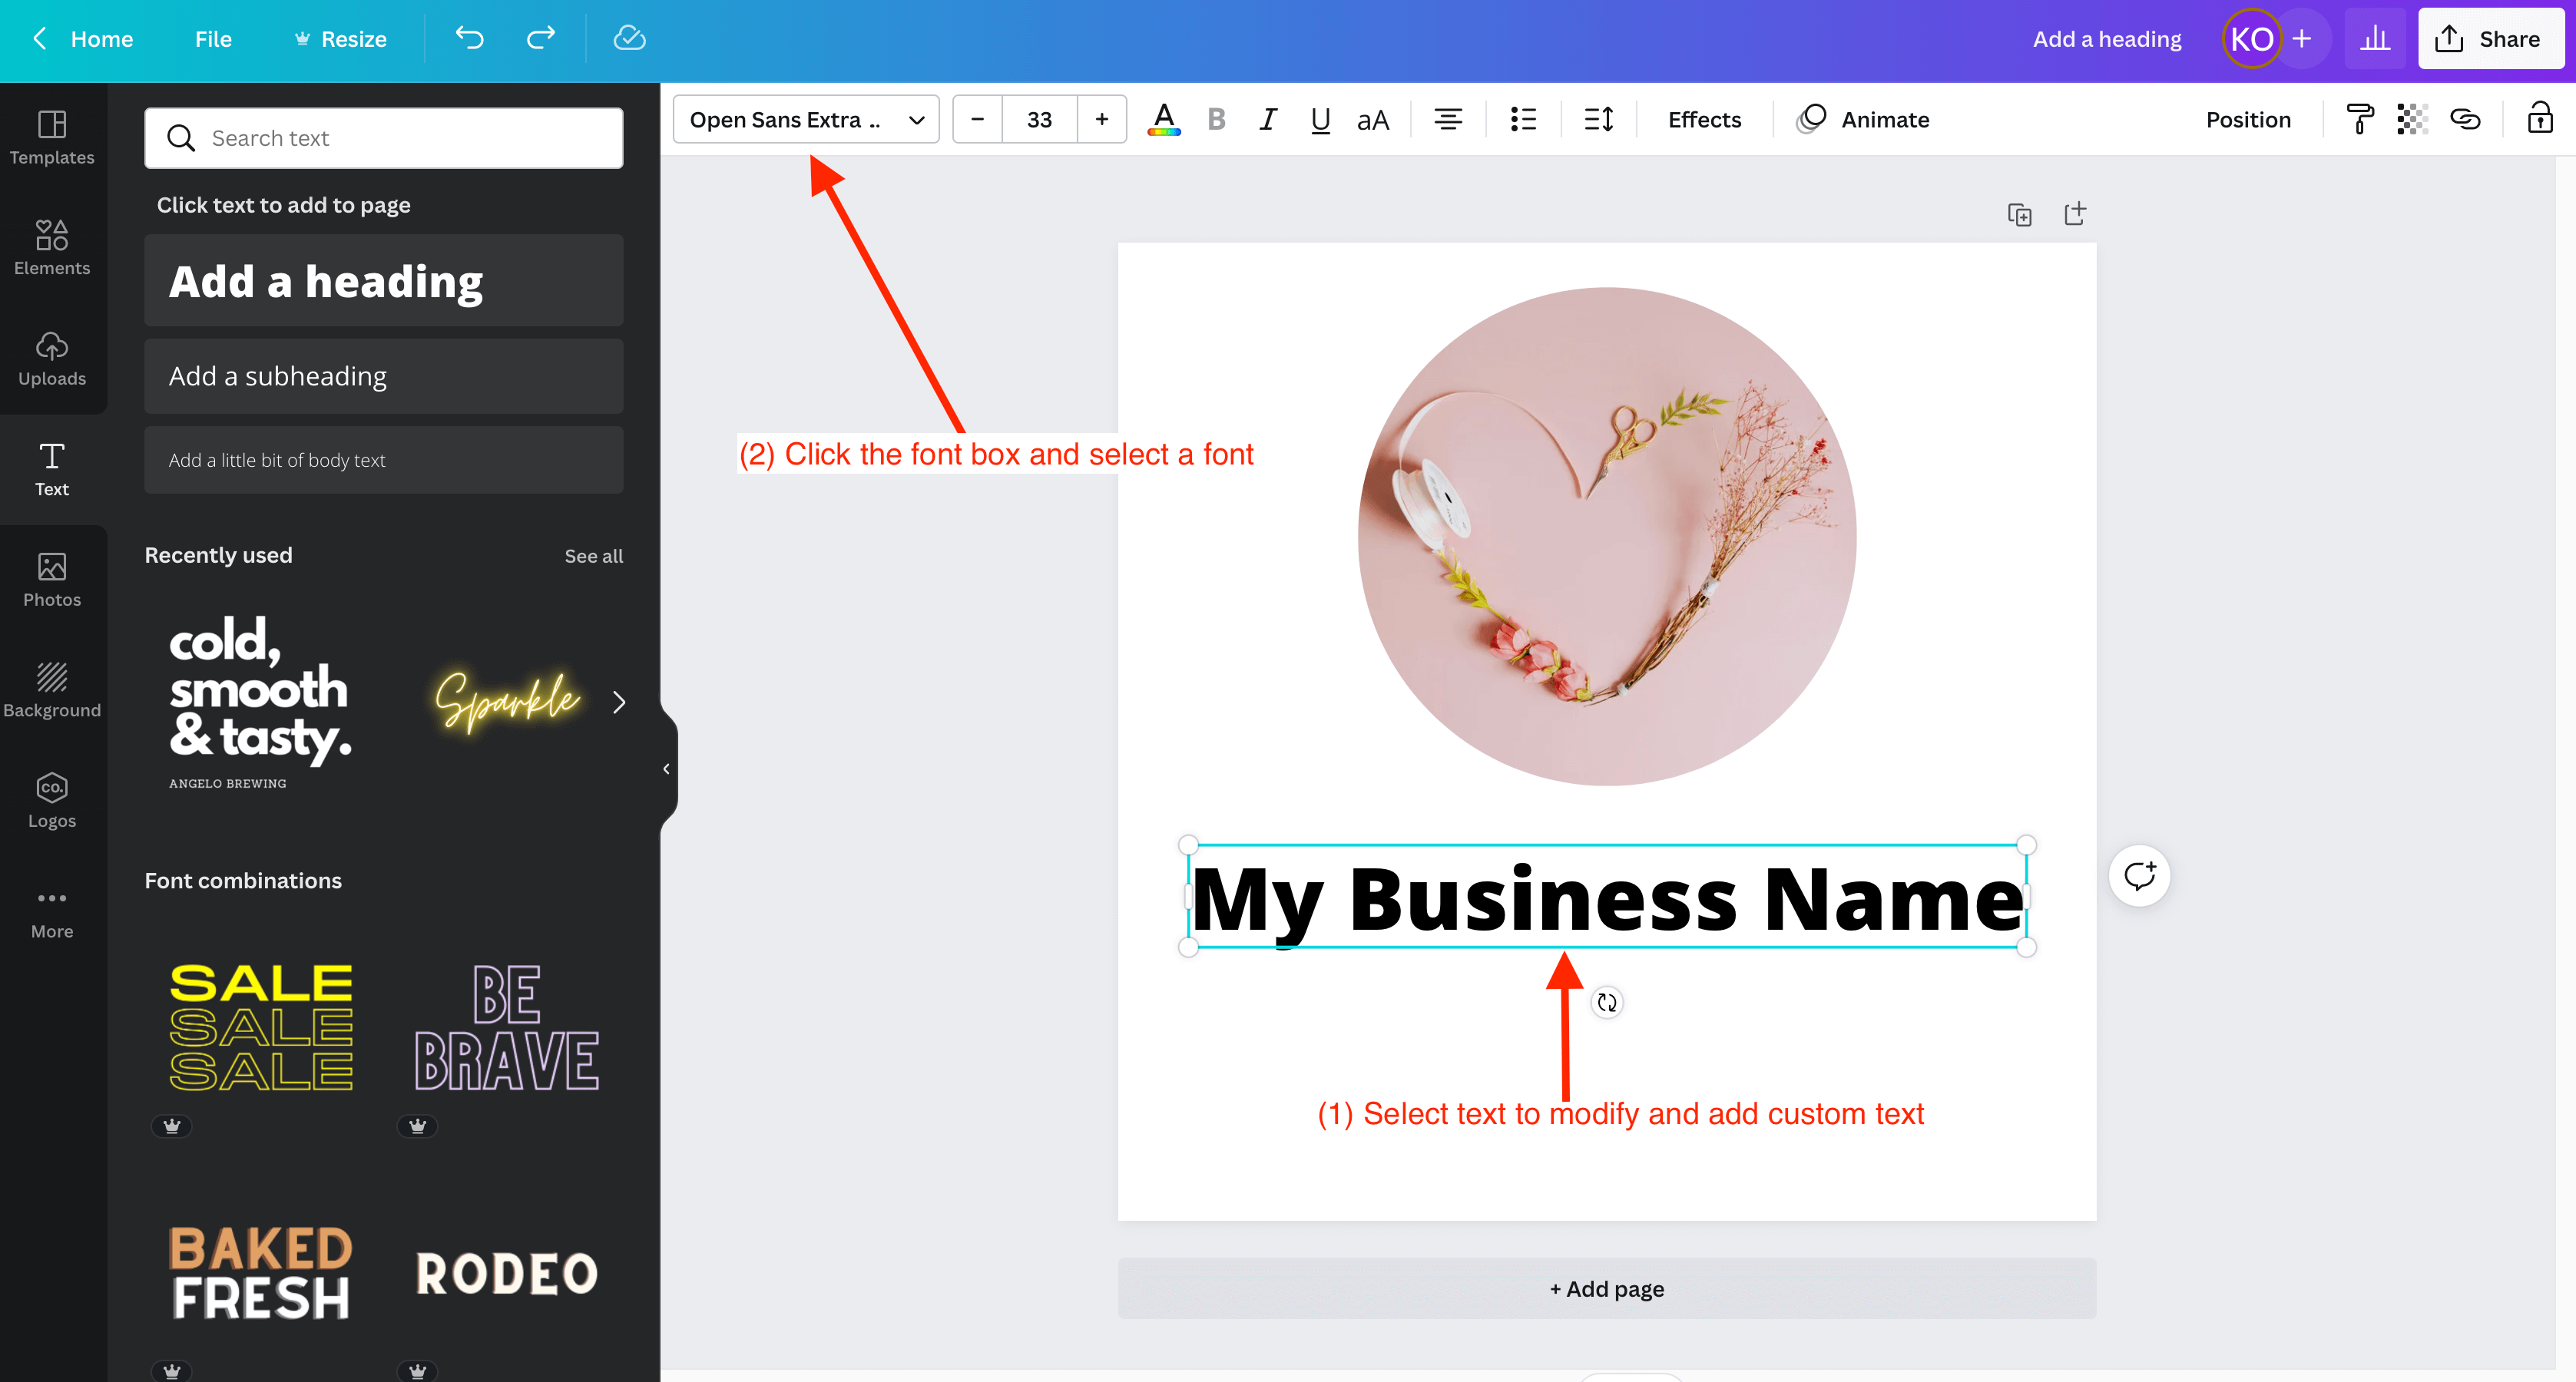Switch to the Elements tab
This screenshot has height=1382, width=2576.
tap(52, 247)
